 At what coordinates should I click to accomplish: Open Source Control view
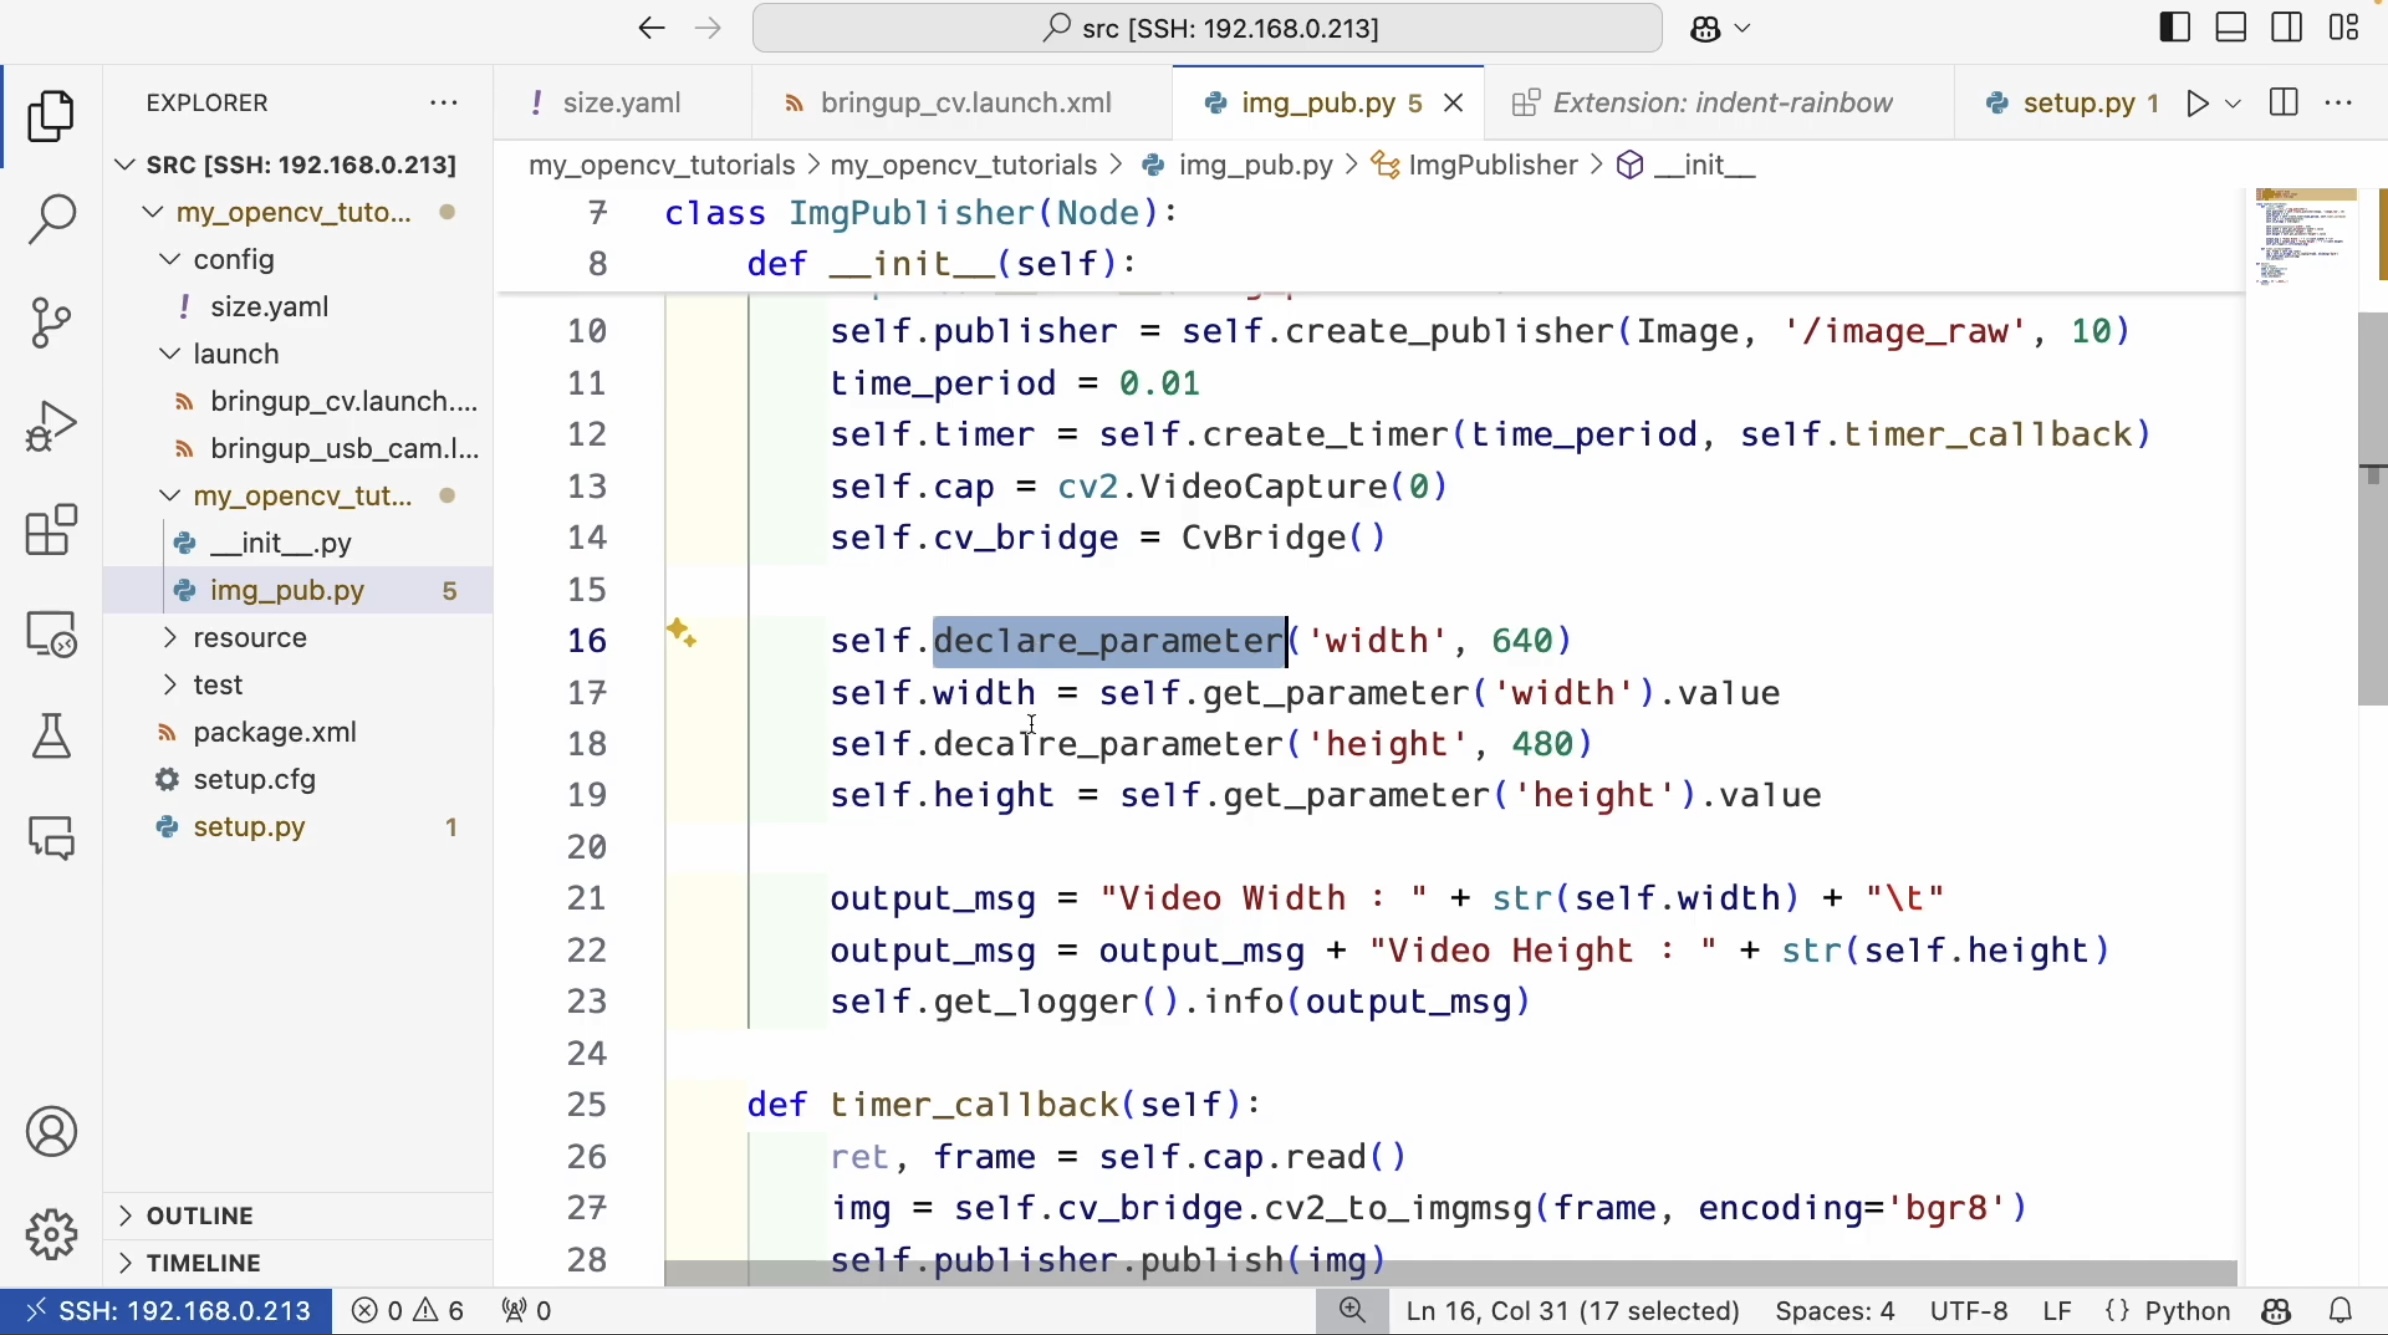51,322
